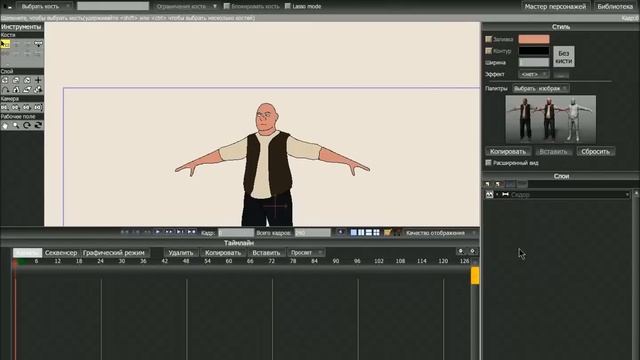Zoom out the timeline with the left zoom icon
Viewport: 640px width, 360px height.
coord(461,251)
